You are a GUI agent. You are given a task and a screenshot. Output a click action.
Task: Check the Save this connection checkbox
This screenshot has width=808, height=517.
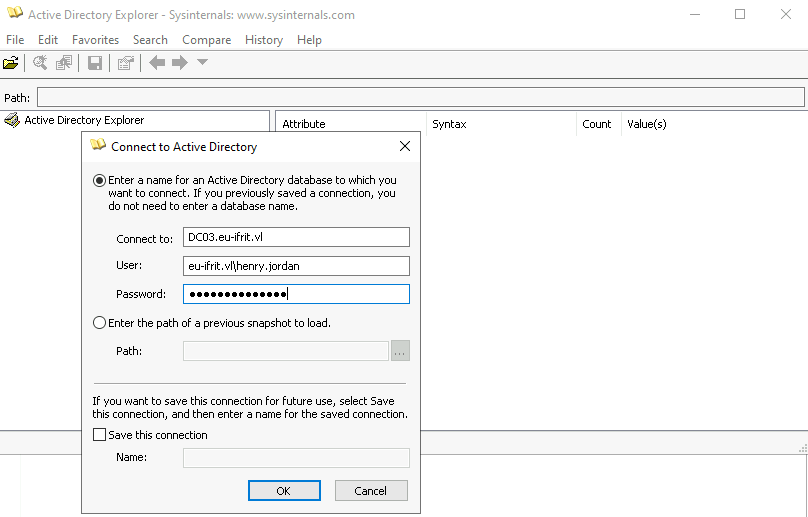[99, 435]
